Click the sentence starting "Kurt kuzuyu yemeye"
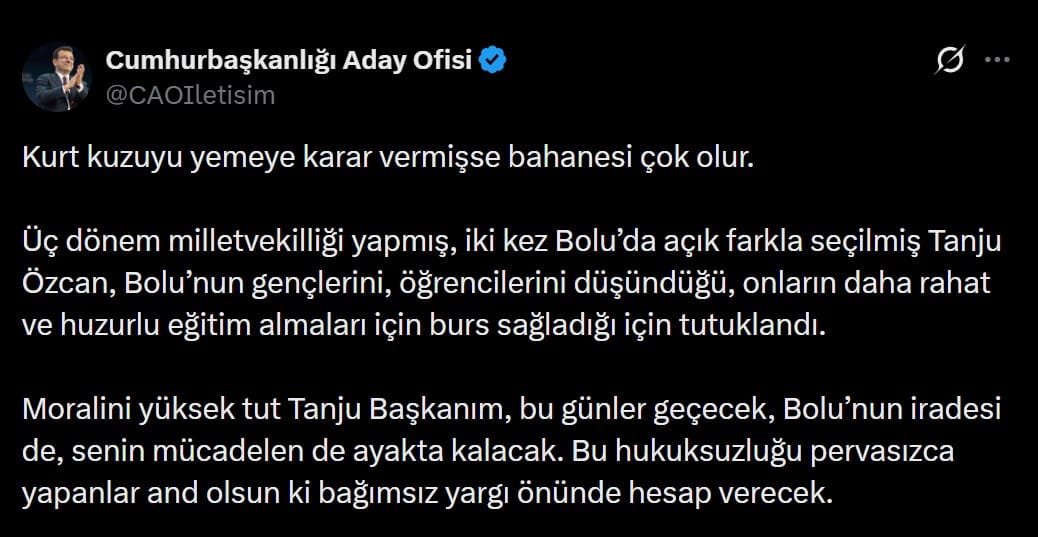Image resolution: width=1038 pixels, height=537 pixels. (386, 160)
